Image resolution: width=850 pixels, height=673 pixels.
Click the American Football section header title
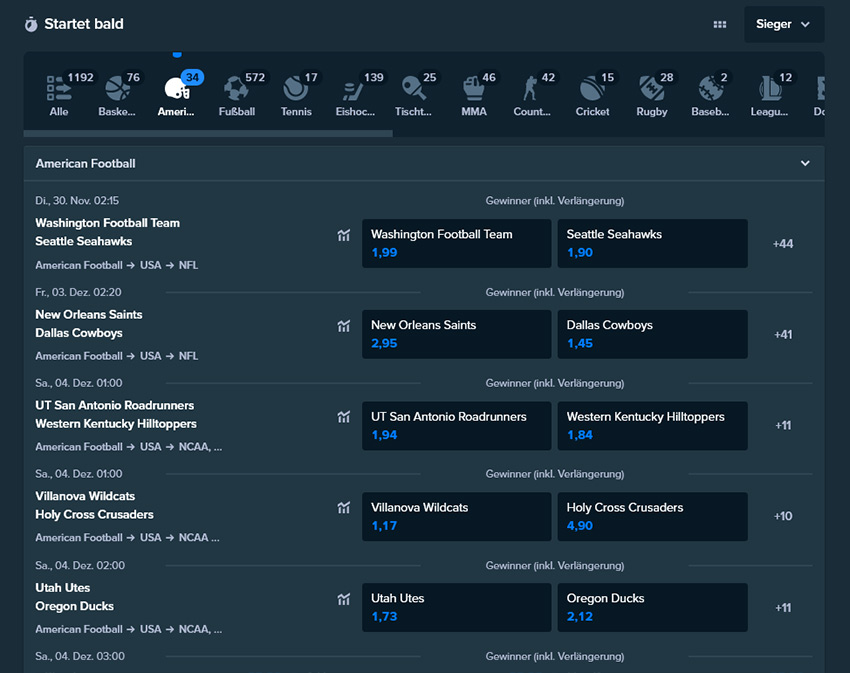pos(85,163)
